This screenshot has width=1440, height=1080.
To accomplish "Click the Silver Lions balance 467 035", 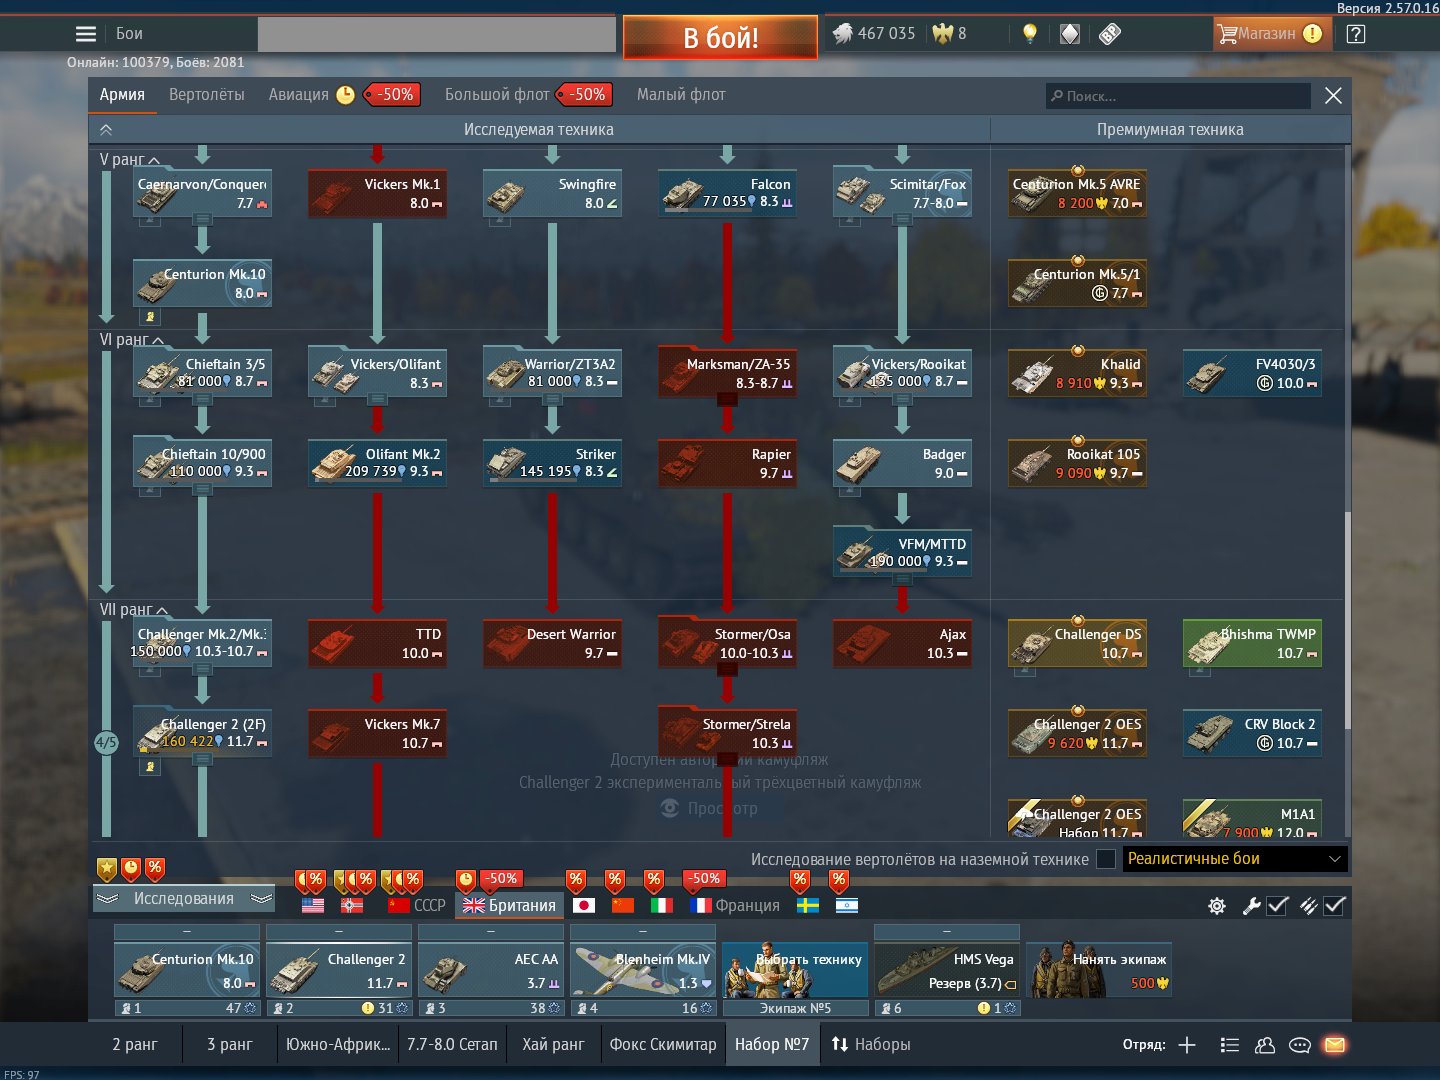I will click(x=874, y=34).
